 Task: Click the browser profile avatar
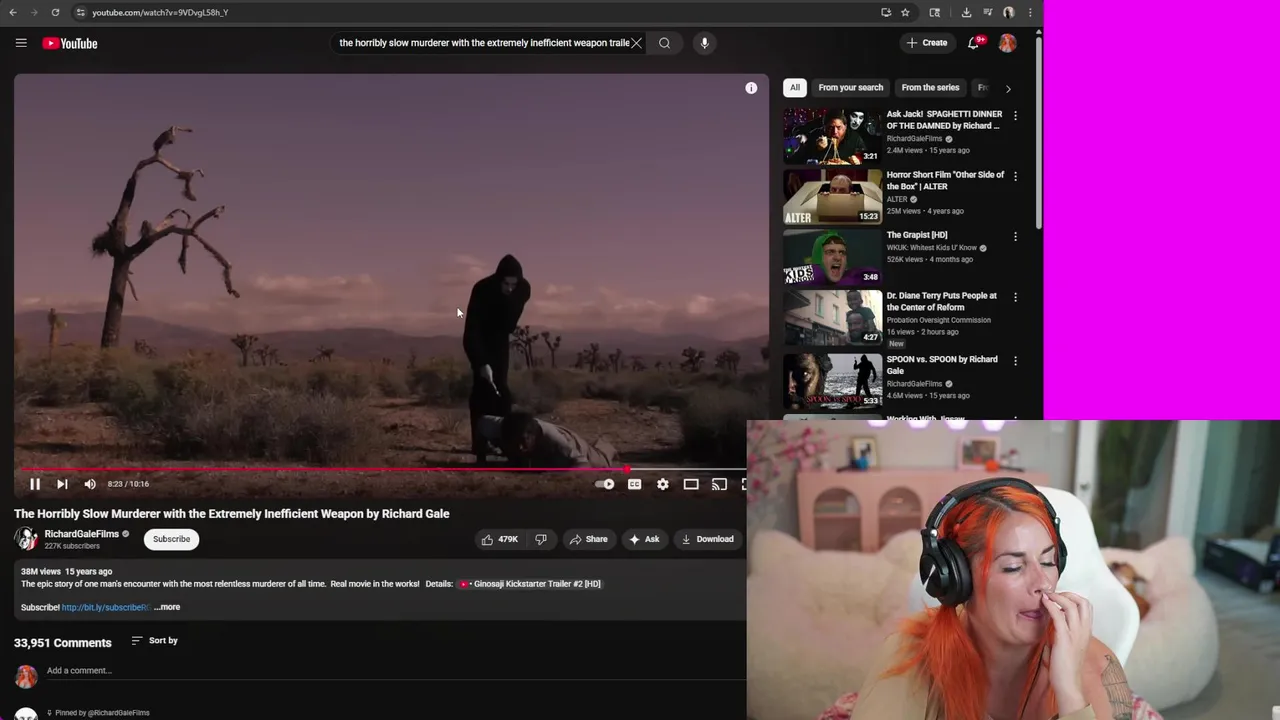pos(1008,12)
